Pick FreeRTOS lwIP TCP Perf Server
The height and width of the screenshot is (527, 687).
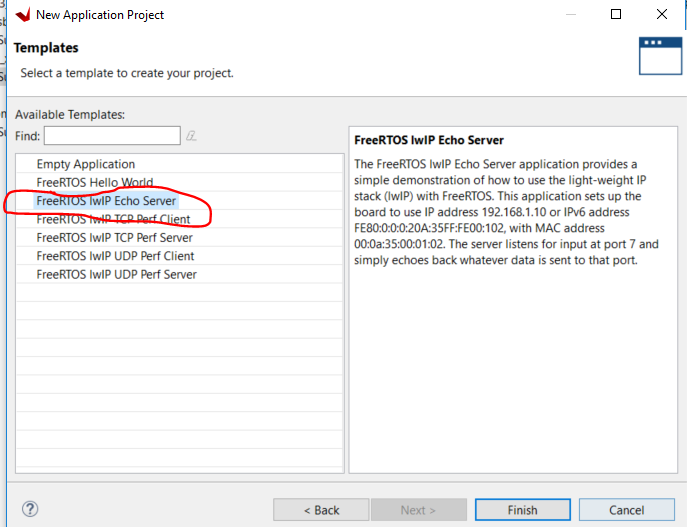coord(114,238)
